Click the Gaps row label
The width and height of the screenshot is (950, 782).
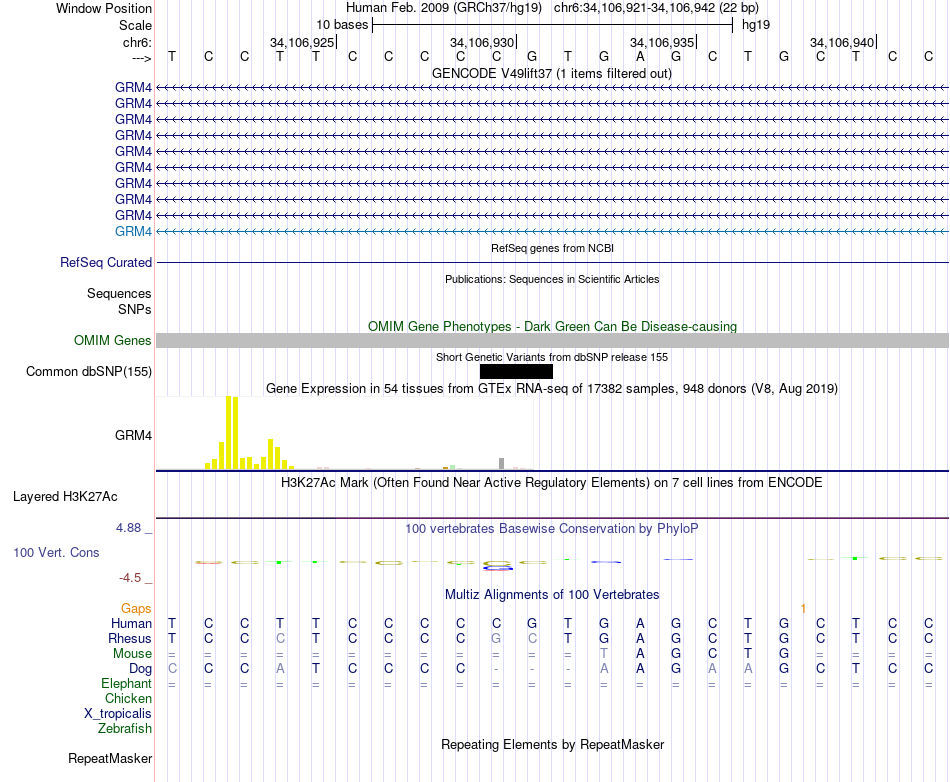[x=136, y=609]
